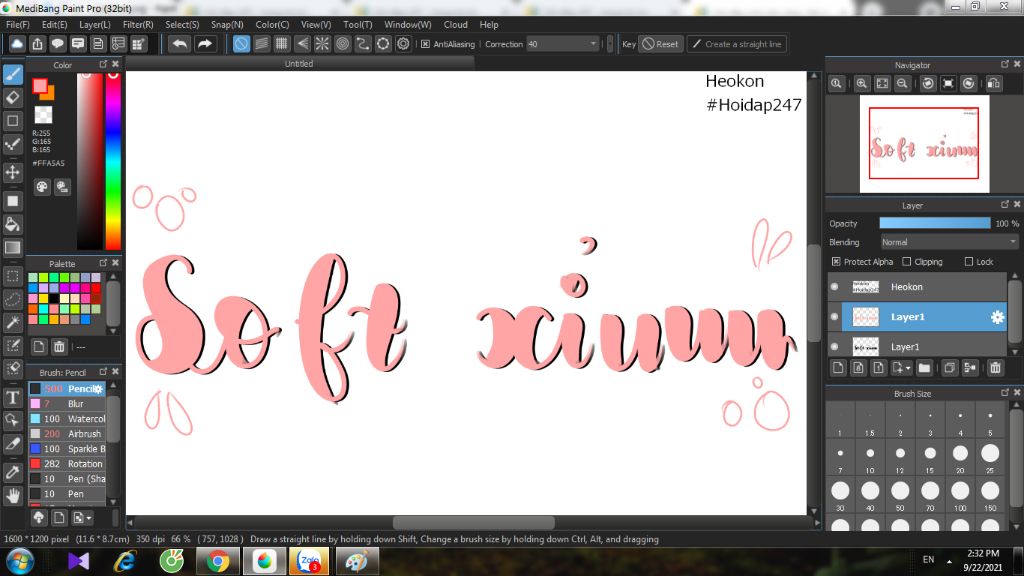The height and width of the screenshot is (576, 1024).
Task: Hide the bottom Layer1
Action: click(835, 347)
